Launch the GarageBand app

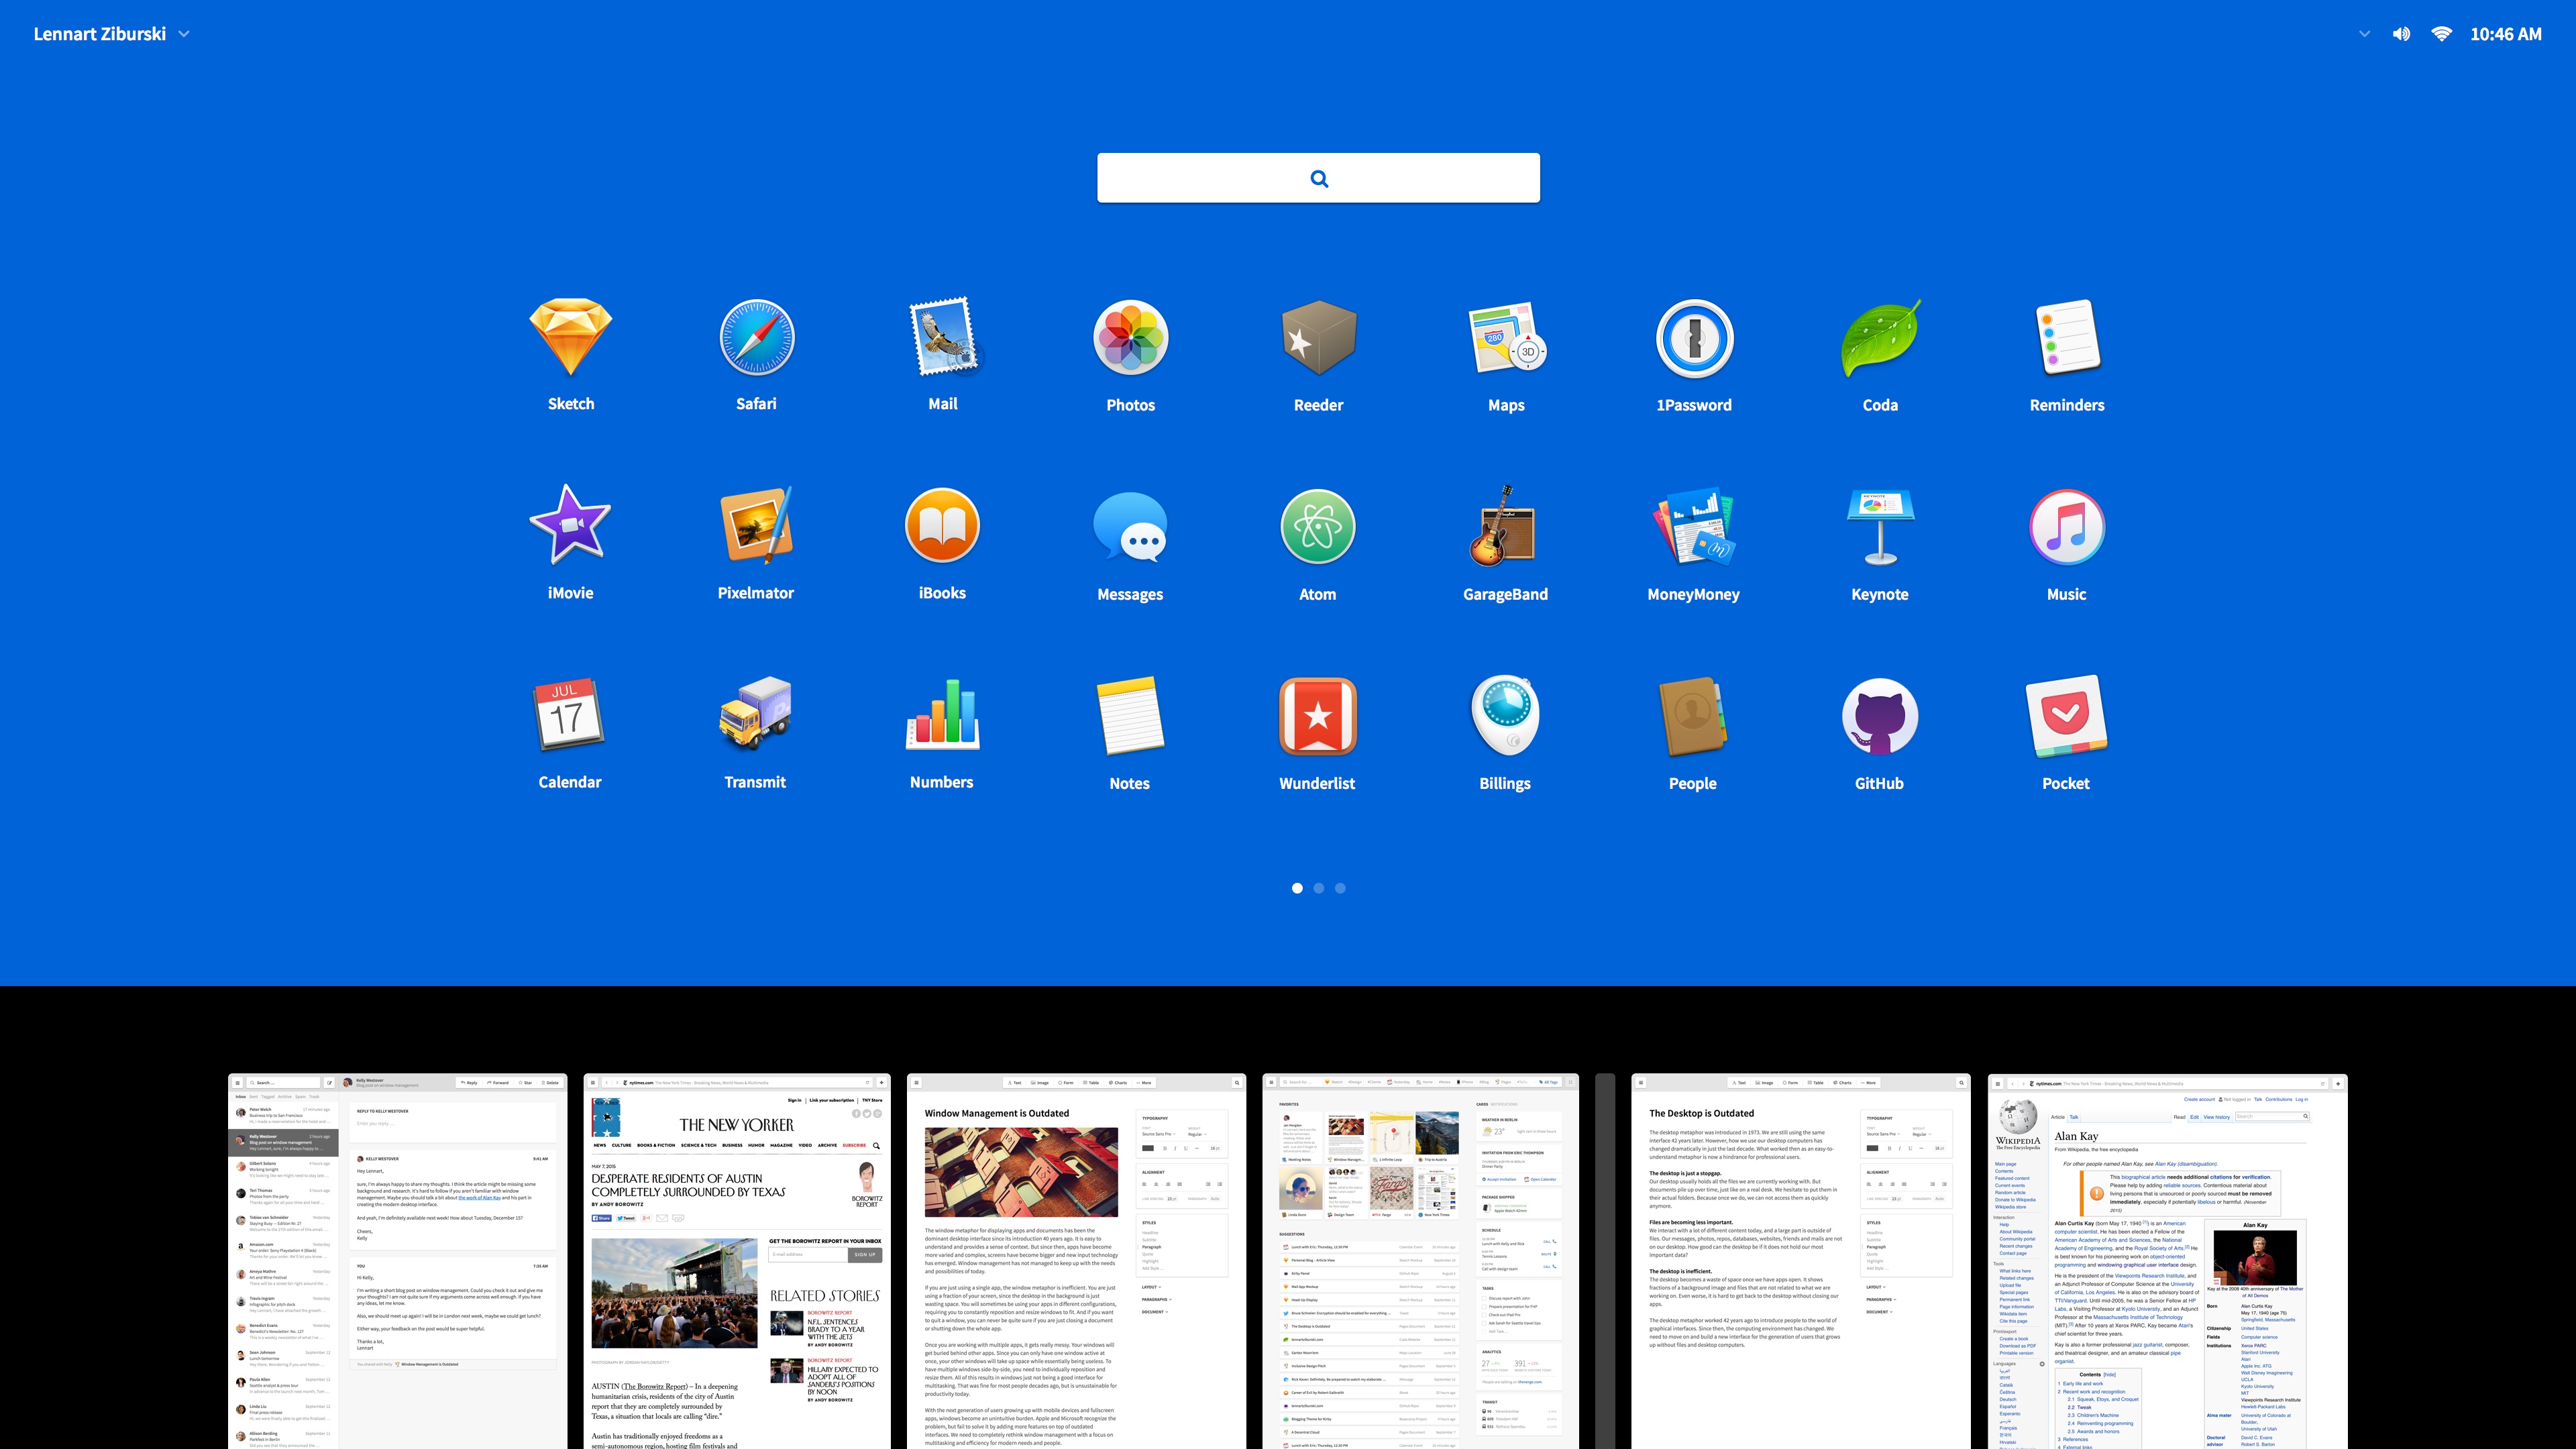1504,526
